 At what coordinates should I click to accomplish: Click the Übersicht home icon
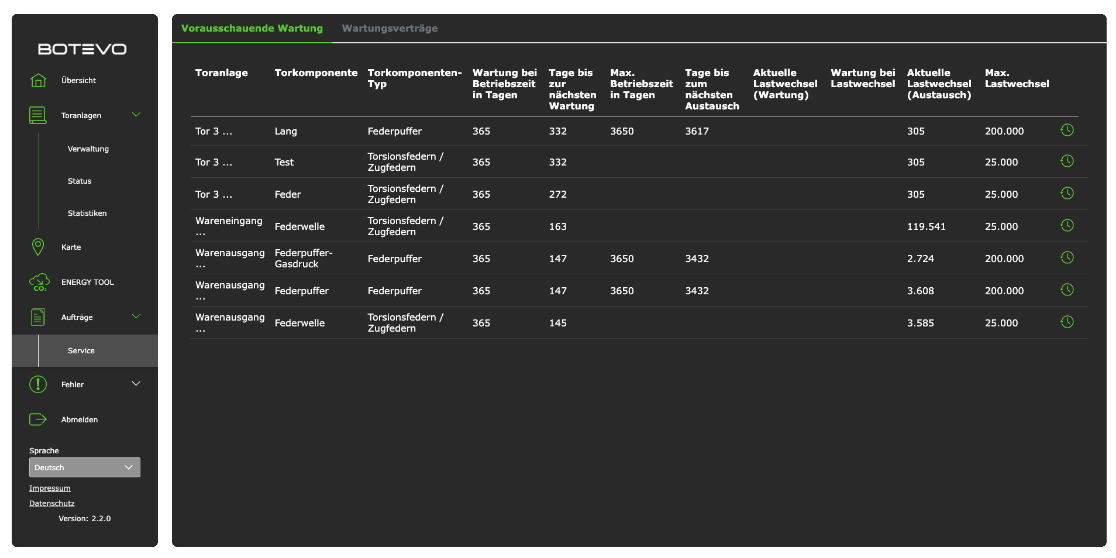pos(38,81)
